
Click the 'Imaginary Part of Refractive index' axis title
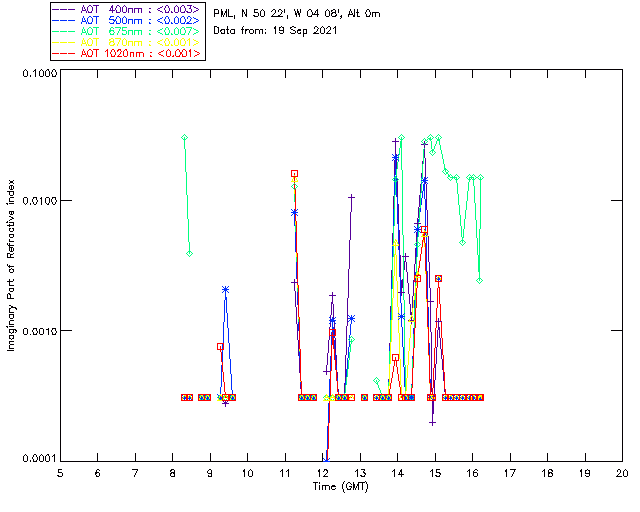(x=11, y=265)
